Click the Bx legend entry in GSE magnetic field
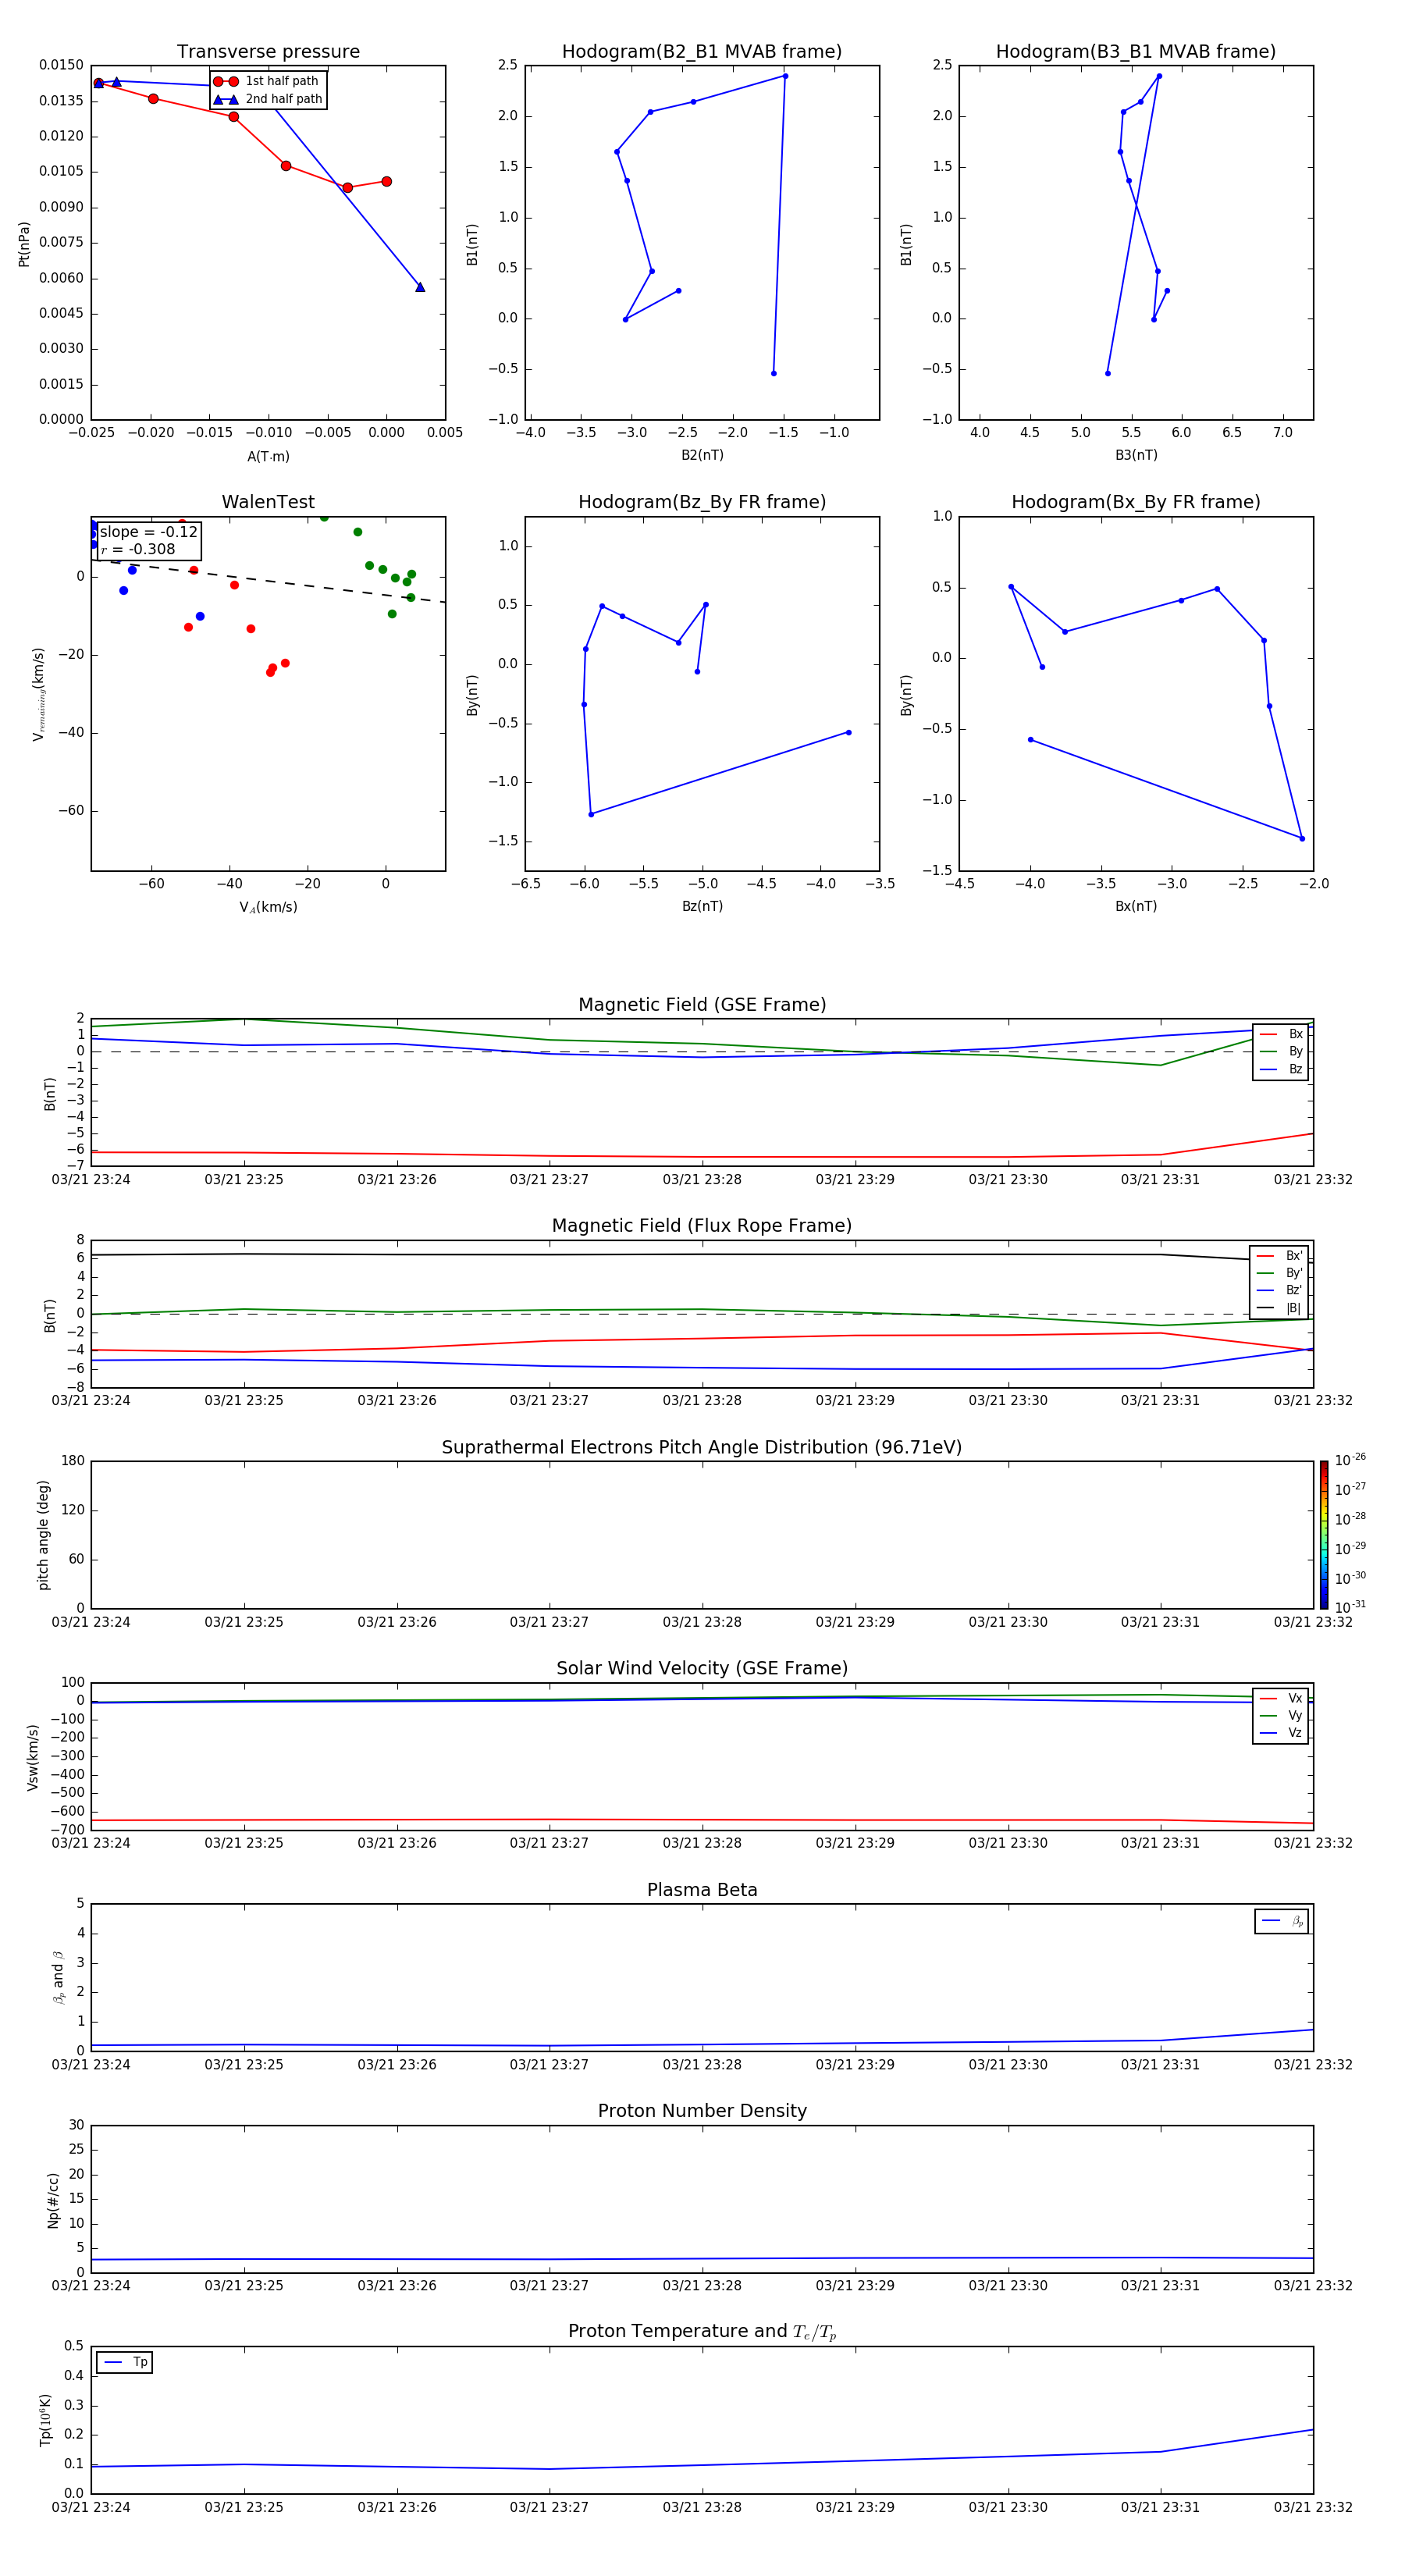Image resolution: width=1405 pixels, height=2576 pixels. pos(1281,1034)
